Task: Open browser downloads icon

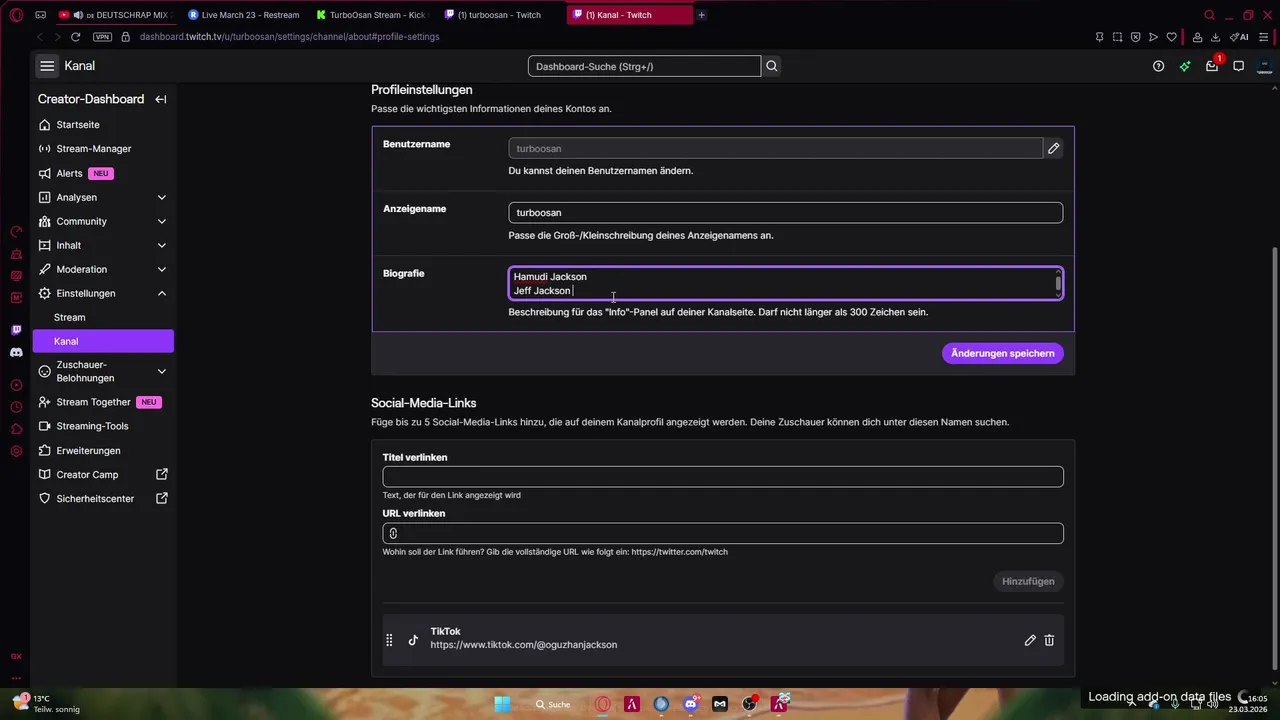Action: pyautogui.click(x=1215, y=37)
